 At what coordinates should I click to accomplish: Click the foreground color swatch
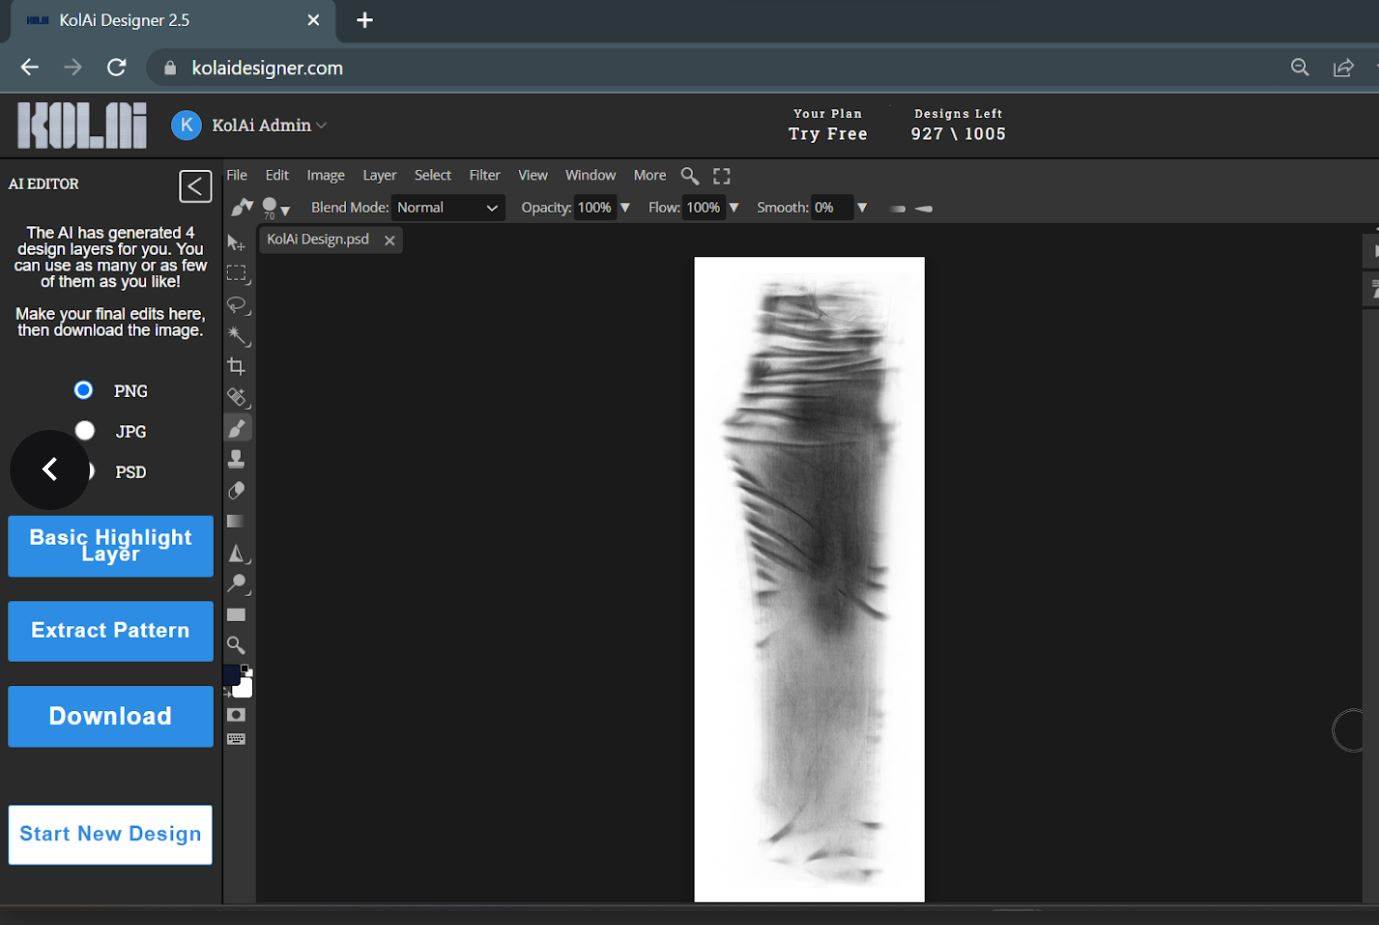(x=231, y=673)
